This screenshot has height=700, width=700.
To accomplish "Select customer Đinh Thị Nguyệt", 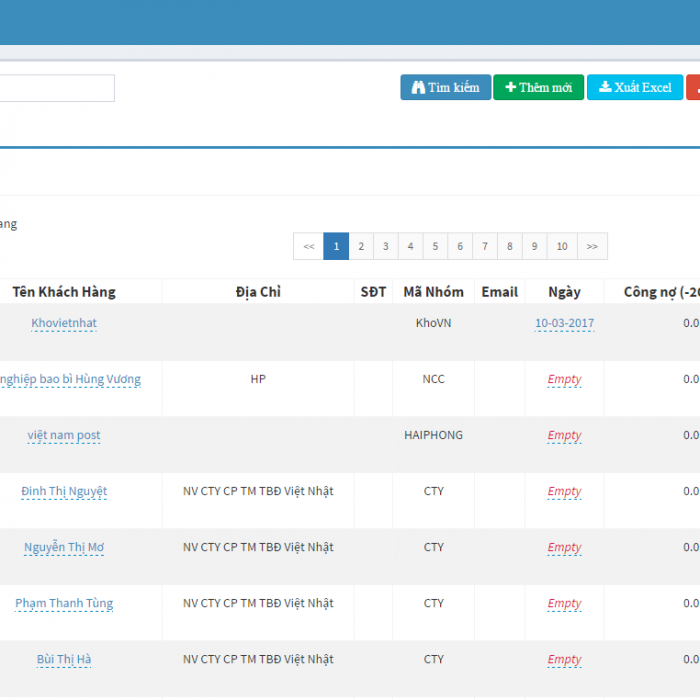I will point(64,491).
